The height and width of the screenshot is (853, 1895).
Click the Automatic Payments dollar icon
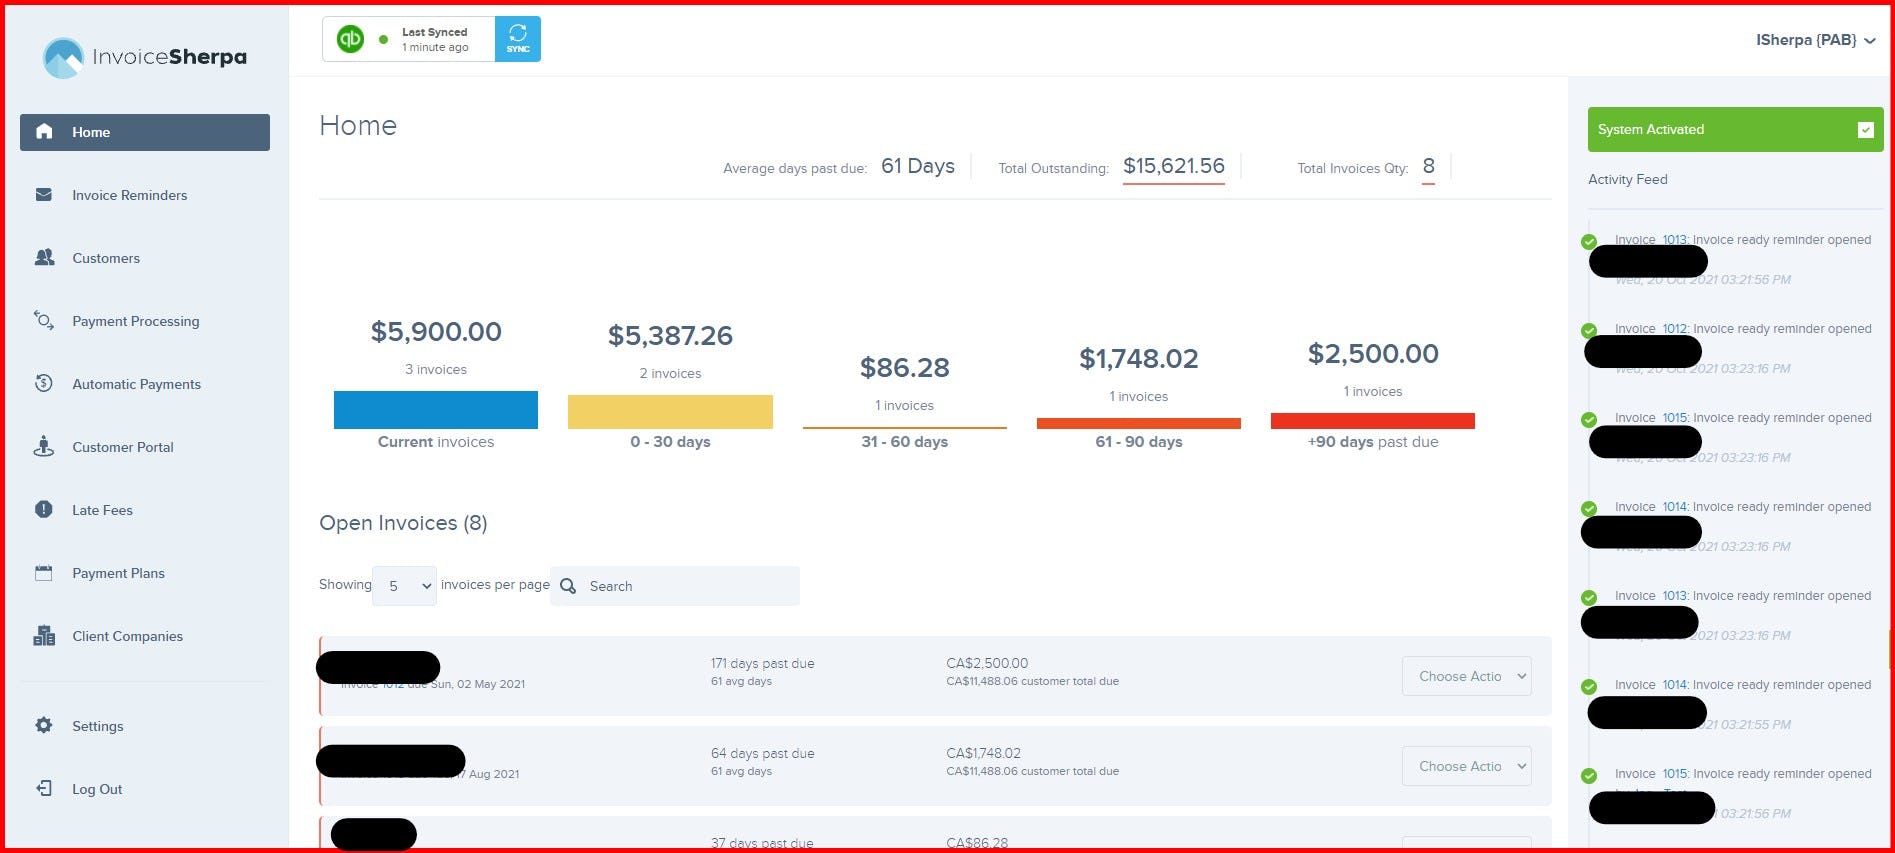[44, 384]
